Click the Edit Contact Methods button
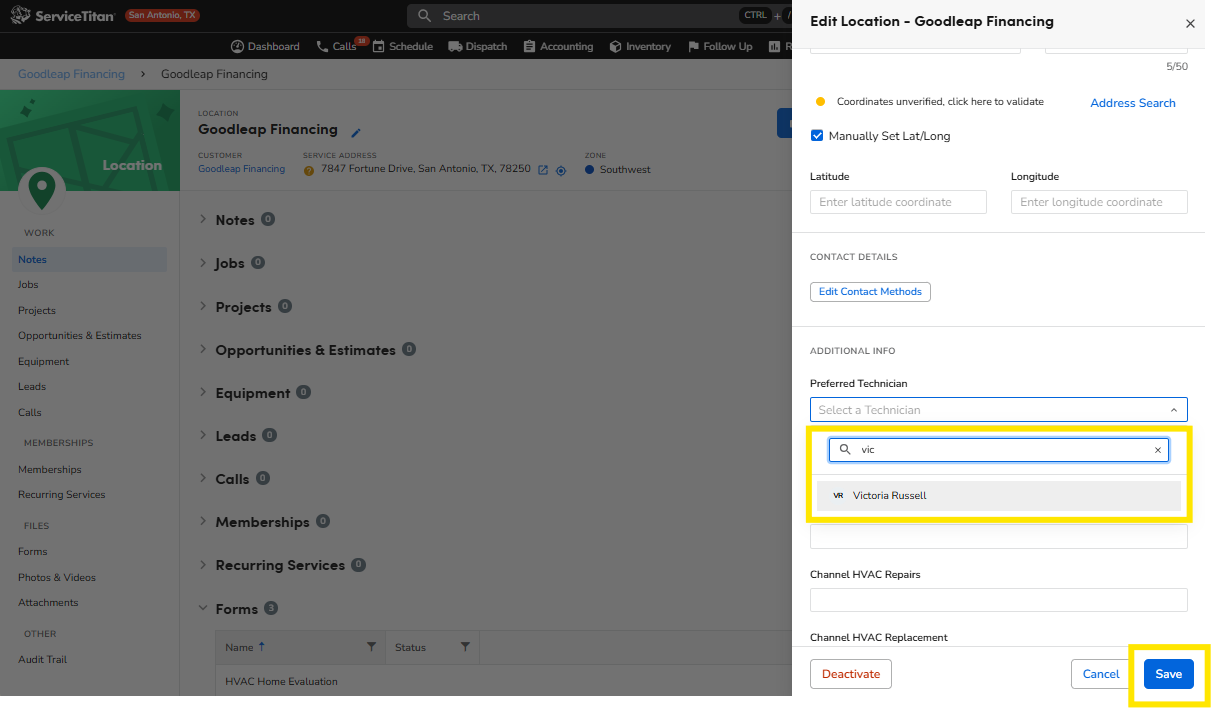1211x708 pixels. coord(870,292)
